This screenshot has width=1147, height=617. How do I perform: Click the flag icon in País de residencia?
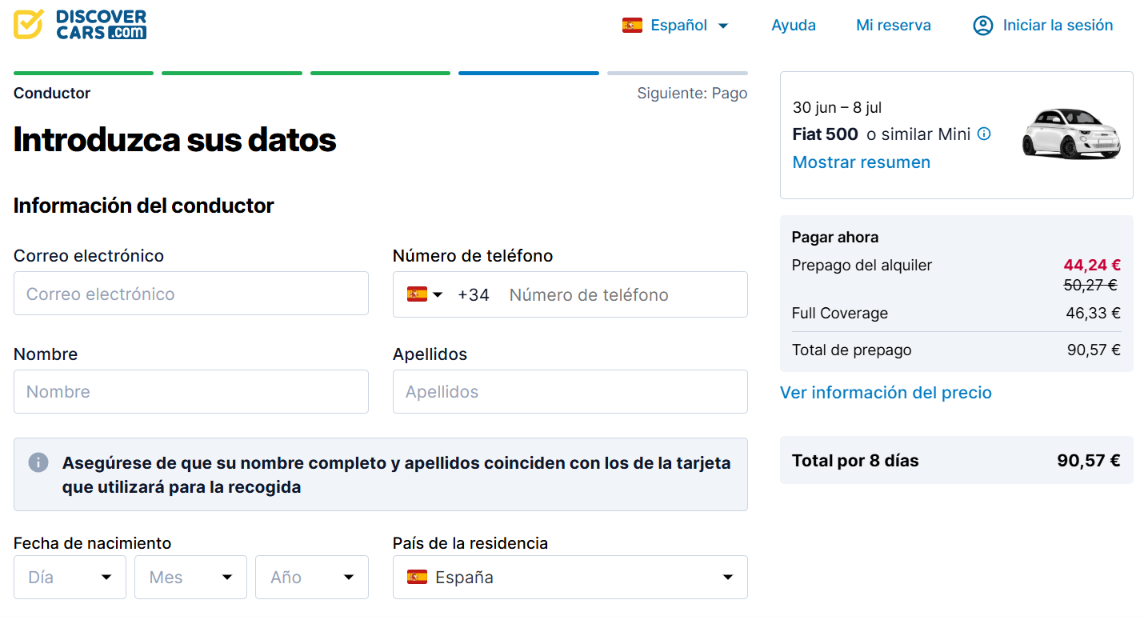point(417,577)
